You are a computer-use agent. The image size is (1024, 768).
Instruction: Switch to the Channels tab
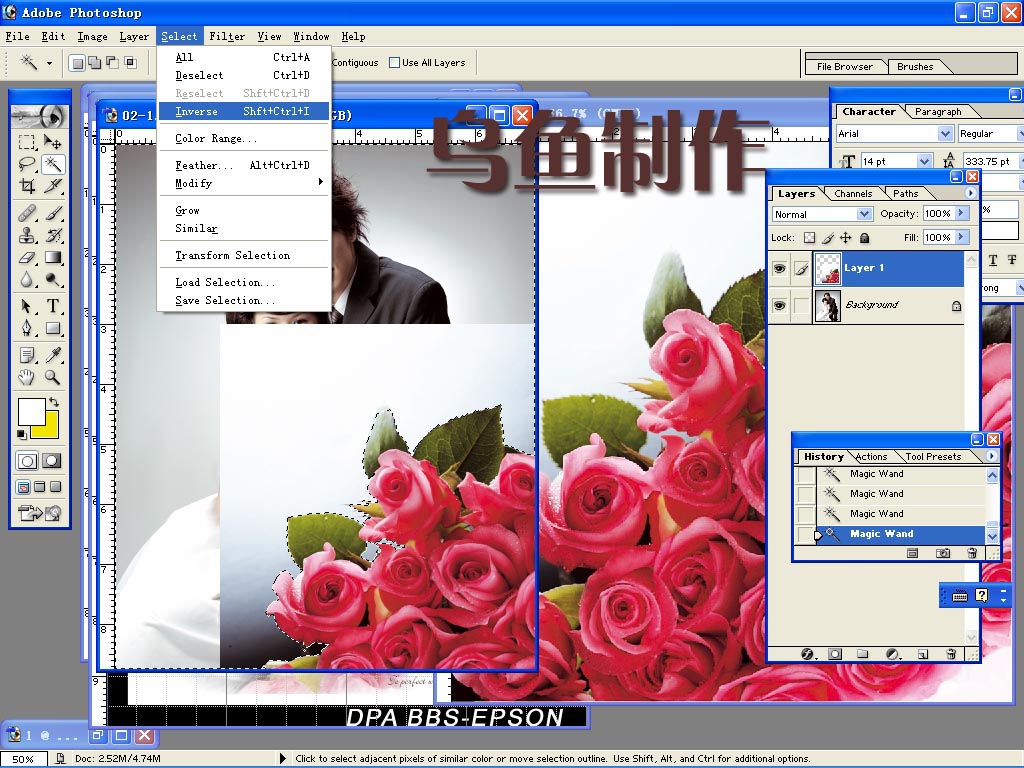[853, 194]
